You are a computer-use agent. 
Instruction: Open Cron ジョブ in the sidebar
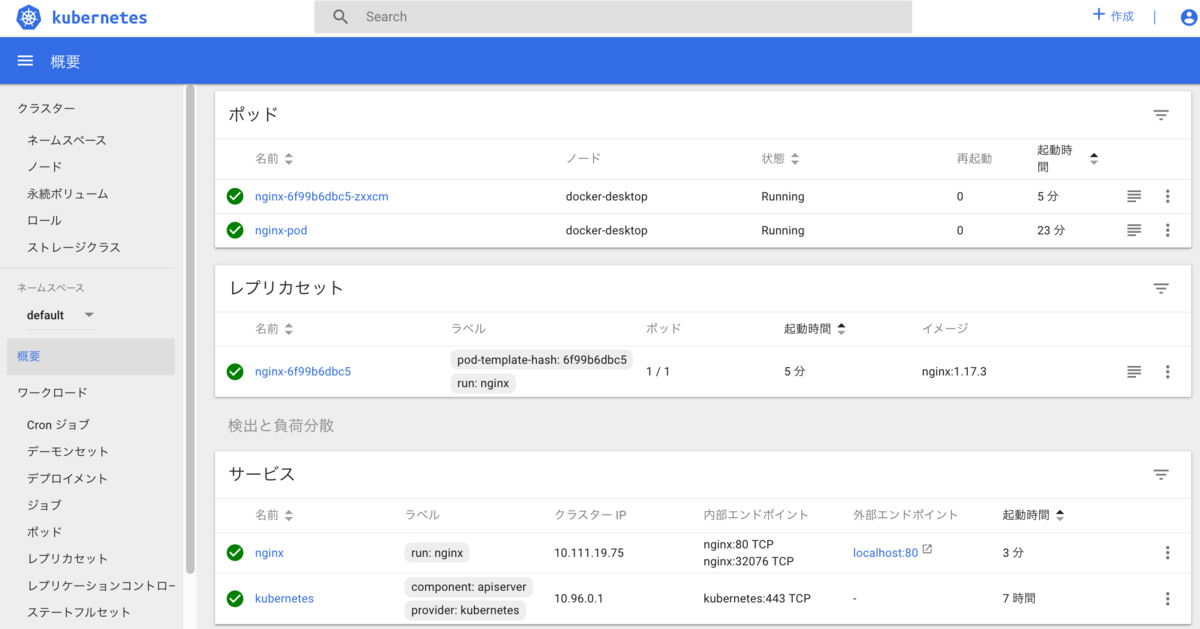click(x=58, y=425)
